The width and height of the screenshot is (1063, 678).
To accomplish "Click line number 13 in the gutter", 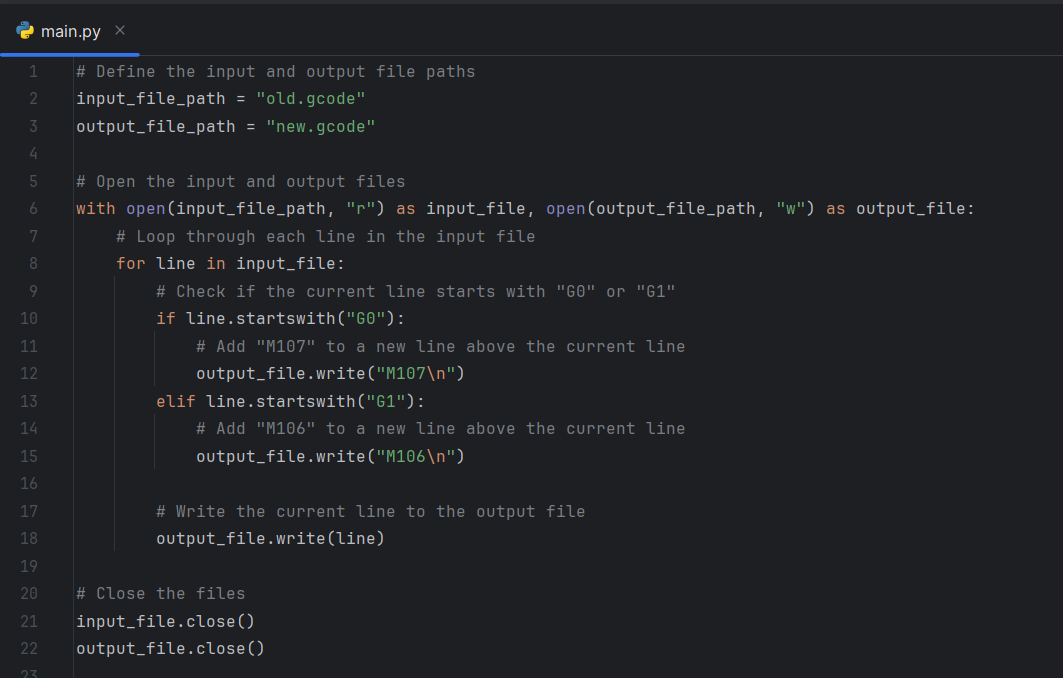I will pyautogui.click(x=29, y=401).
